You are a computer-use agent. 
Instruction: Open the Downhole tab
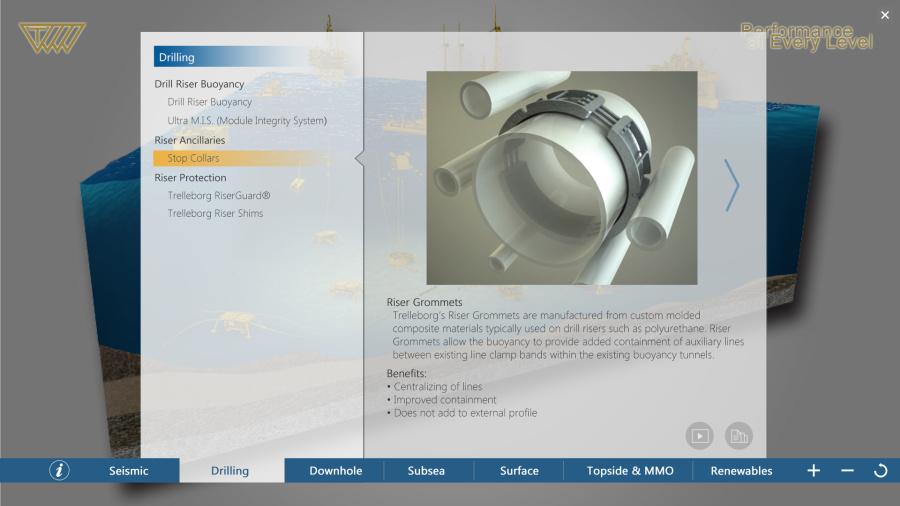pyautogui.click(x=336, y=470)
